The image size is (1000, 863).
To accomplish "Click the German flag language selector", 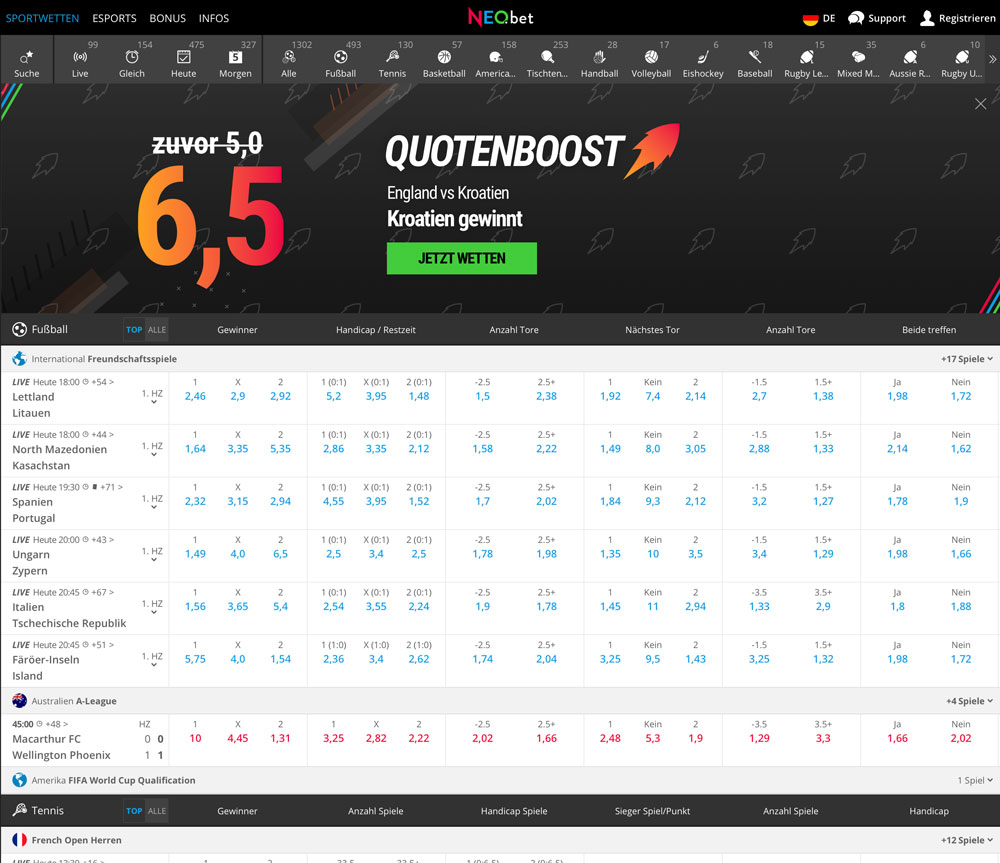I will [811, 18].
